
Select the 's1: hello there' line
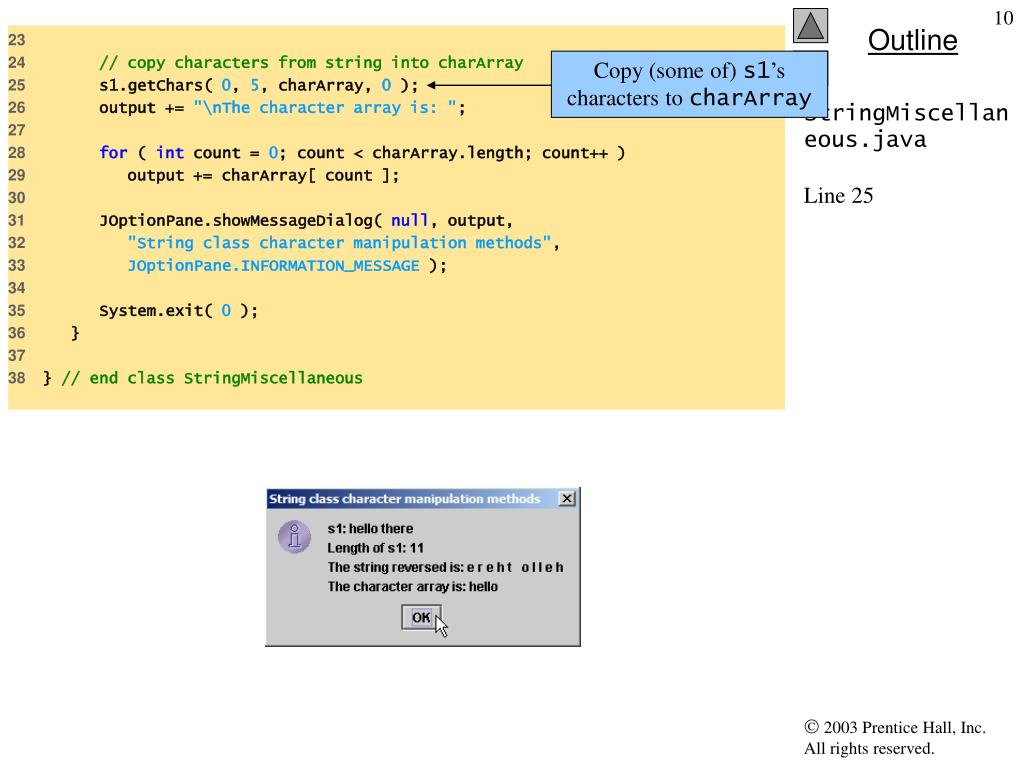[370, 528]
